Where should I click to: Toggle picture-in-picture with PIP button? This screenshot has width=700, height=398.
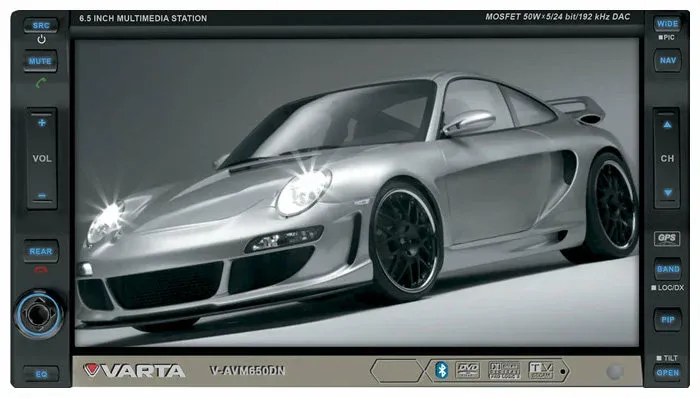click(x=668, y=319)
